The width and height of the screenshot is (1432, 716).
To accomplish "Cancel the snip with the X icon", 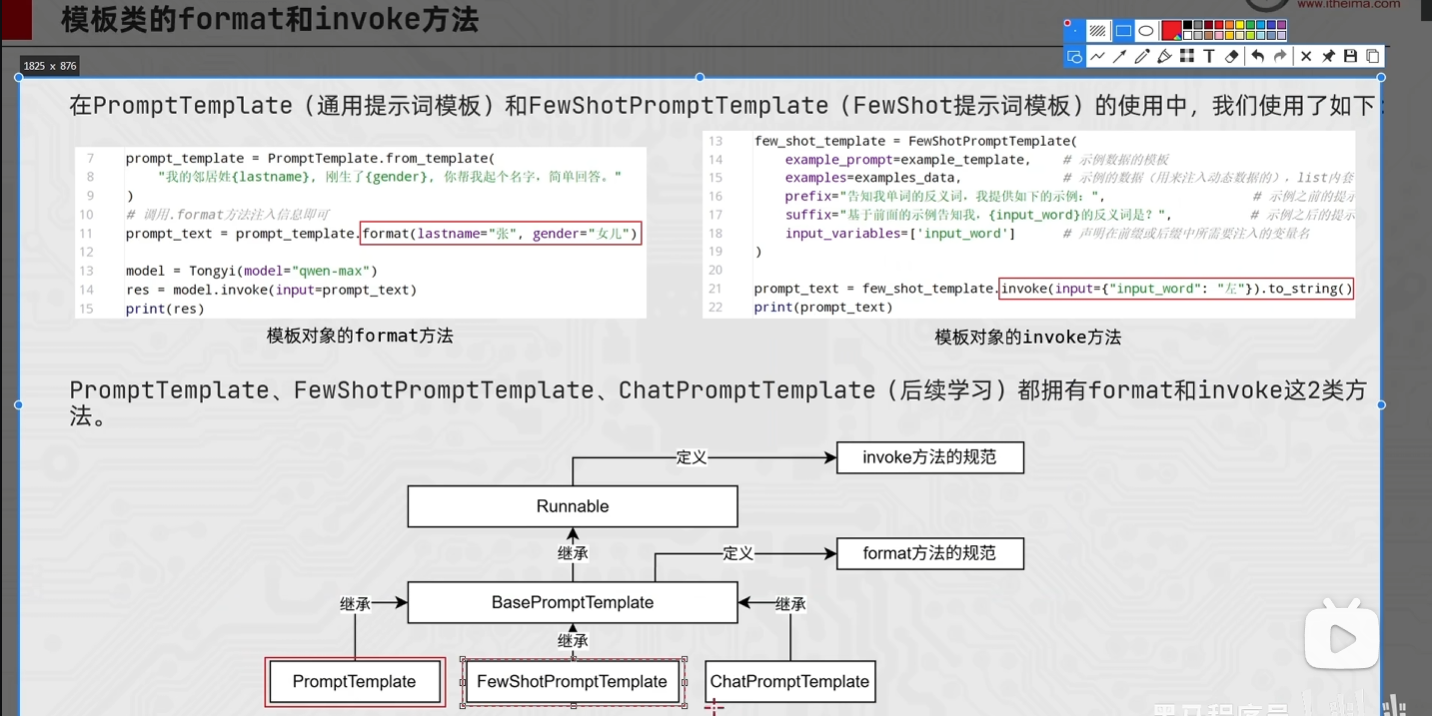I will [x=1306, y=56].
